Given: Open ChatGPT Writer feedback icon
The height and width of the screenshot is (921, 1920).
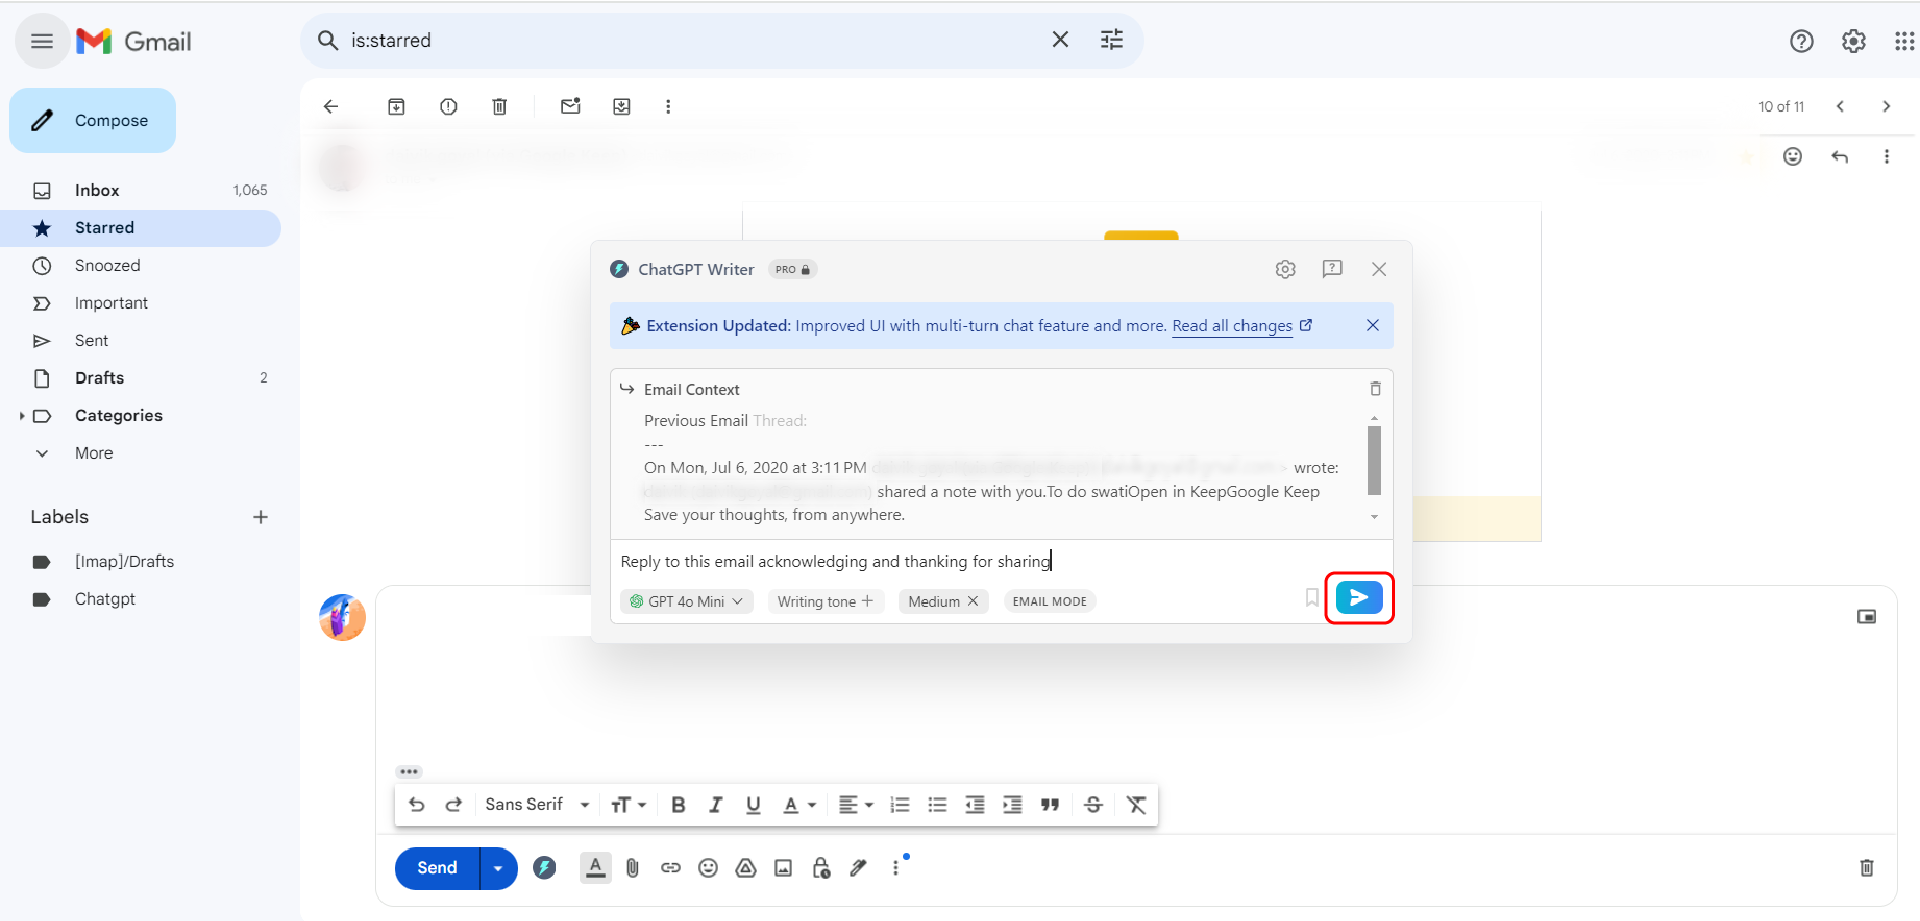Looking at the screenshot, I should point(1332,269).
